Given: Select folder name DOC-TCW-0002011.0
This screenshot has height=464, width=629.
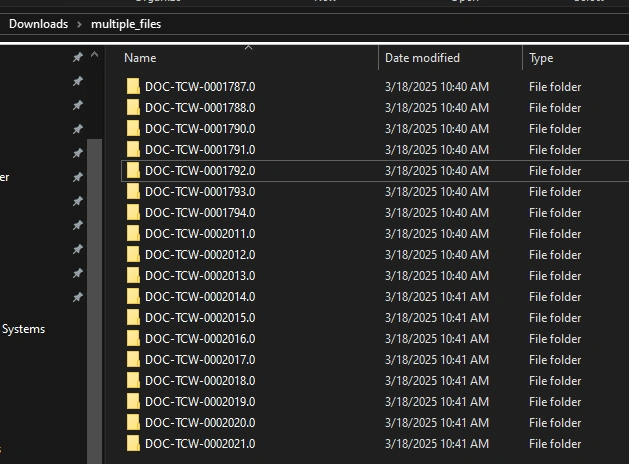Looking at the screenshot, I should [x=200, y=233].
